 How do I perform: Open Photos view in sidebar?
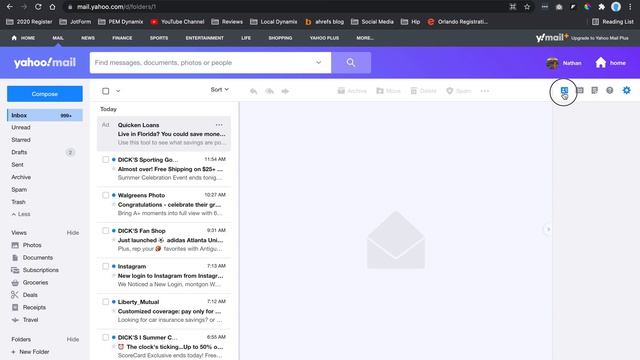coord(27,245)
